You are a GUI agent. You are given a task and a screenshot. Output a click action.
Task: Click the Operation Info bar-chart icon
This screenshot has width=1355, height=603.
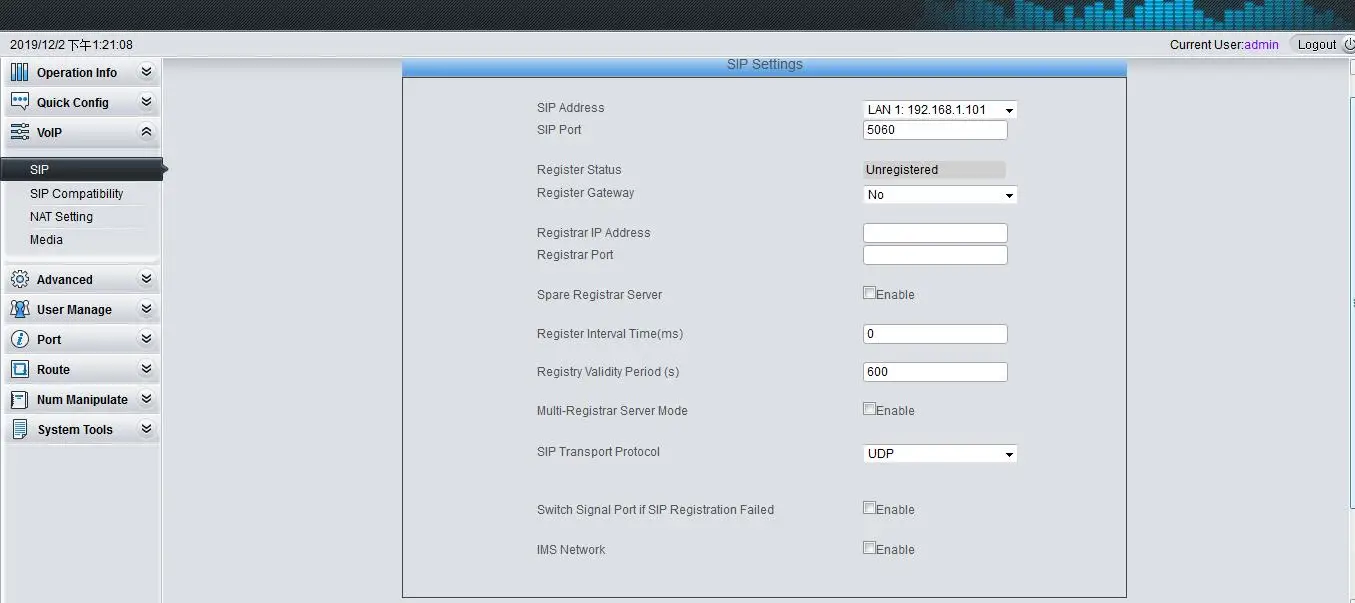click(20, 72)
